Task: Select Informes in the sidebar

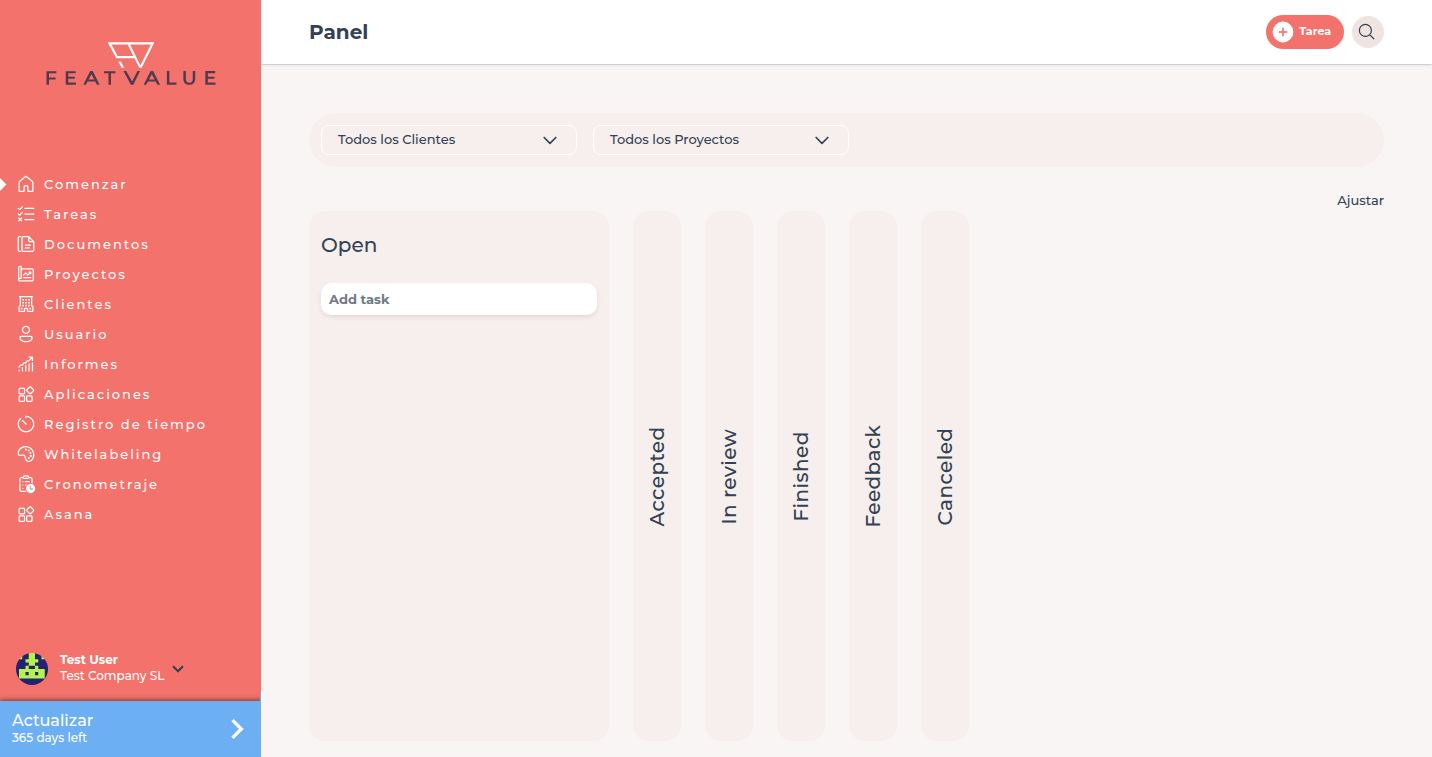Action: [x=81, y=364]
